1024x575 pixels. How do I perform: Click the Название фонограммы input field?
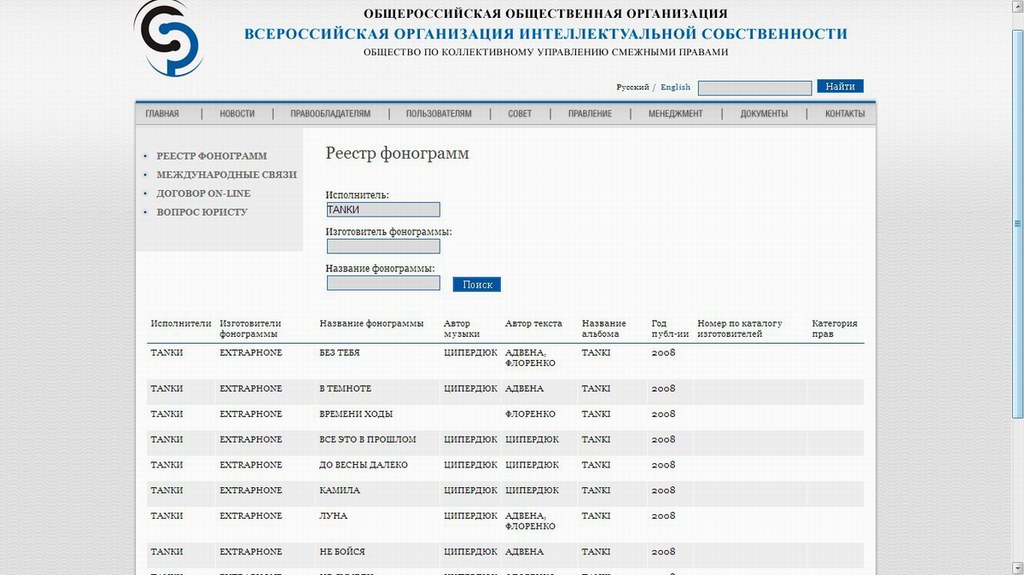pos(383,283)
